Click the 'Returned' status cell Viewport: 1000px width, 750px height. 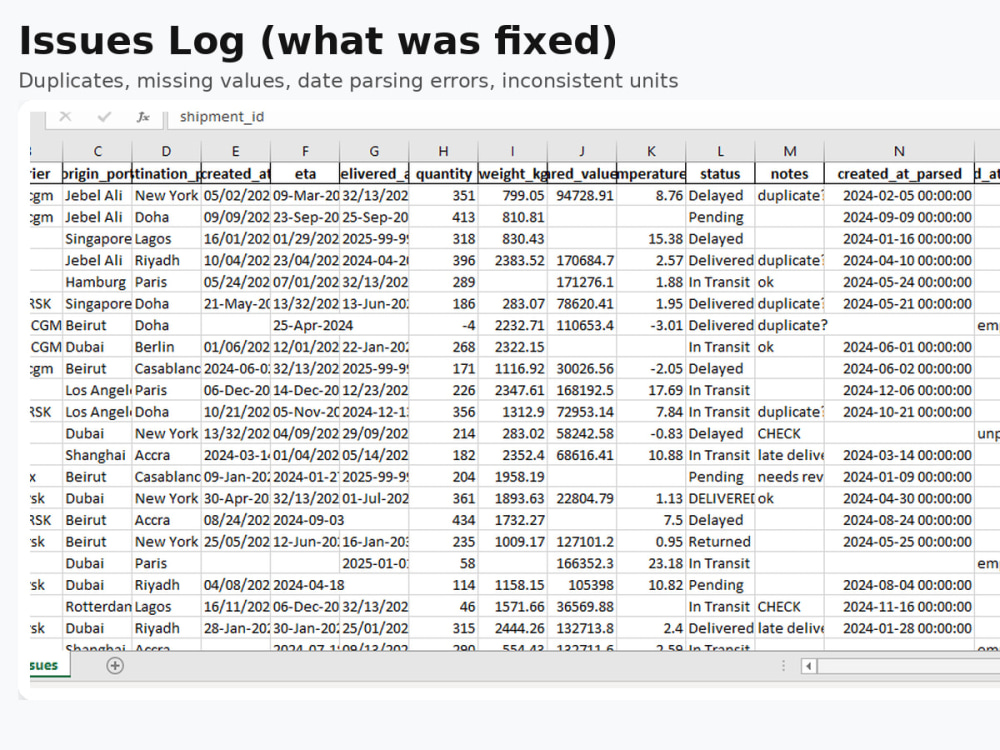pos(720,541)
